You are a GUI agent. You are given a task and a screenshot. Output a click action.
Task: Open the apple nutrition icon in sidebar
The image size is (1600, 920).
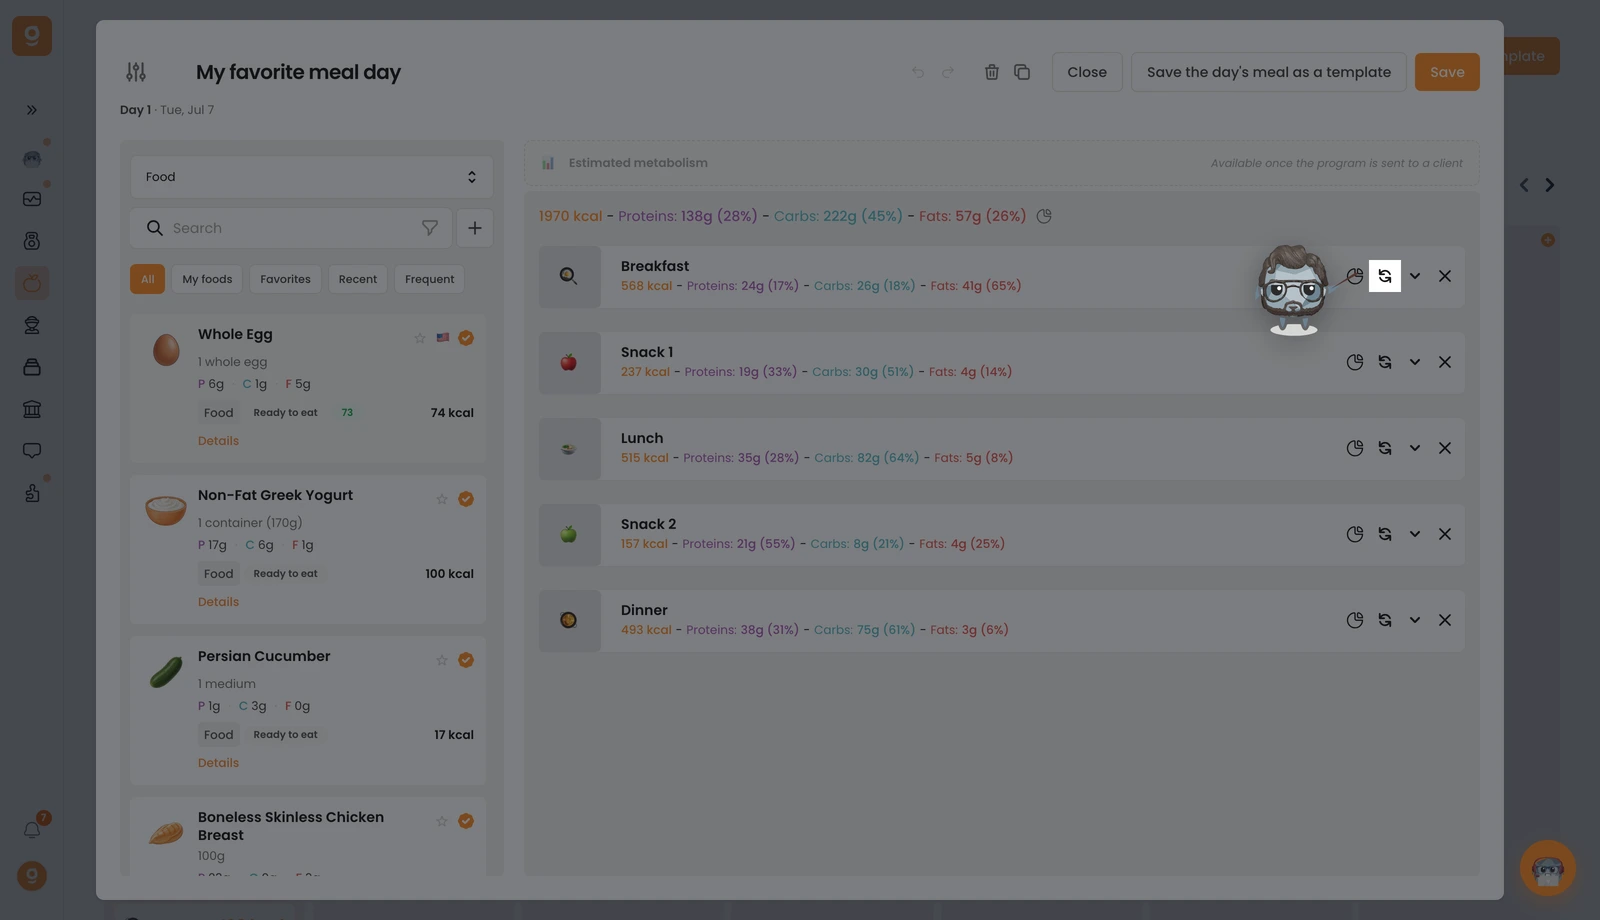point(32,283)
